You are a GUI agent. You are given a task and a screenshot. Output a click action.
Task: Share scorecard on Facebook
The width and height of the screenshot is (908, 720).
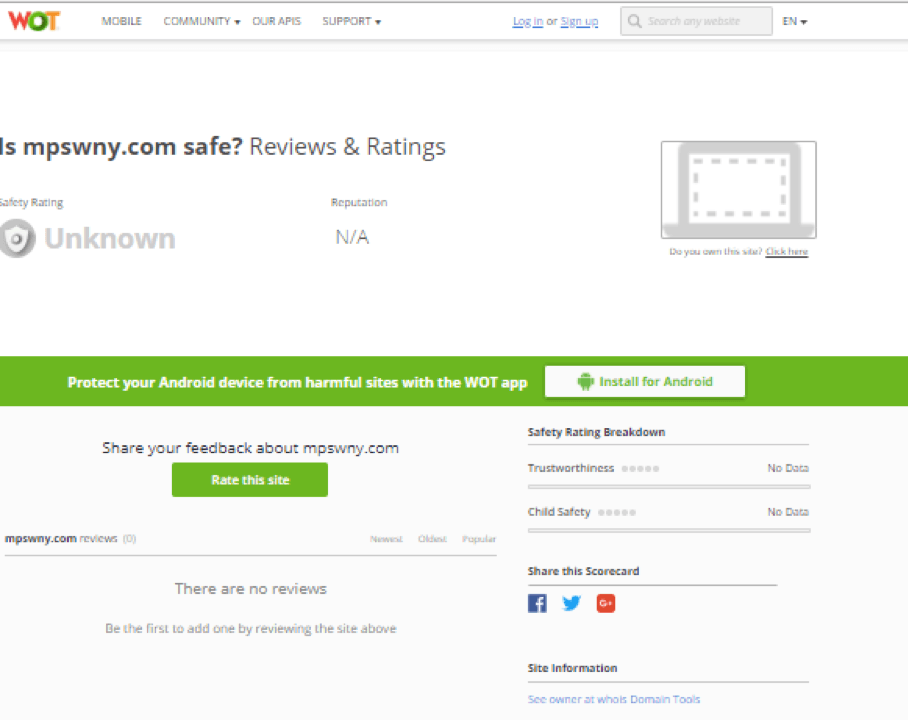pyautogui.click(x=537, y=603)
